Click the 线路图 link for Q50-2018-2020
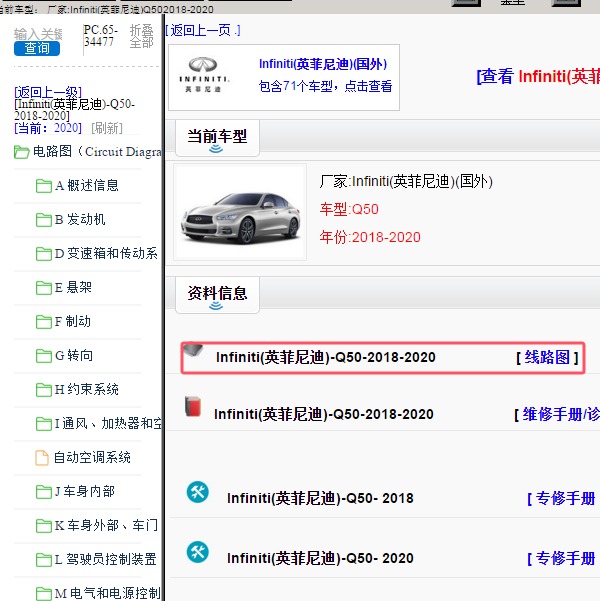The height and width of the screenshot is (601, 600). point(547,358)
